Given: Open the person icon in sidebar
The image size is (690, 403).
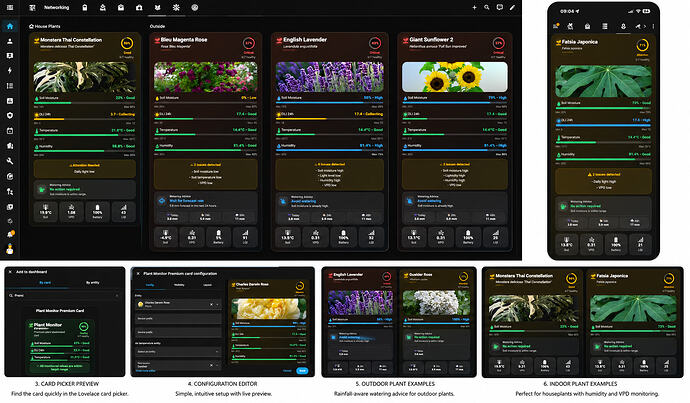Looking at the screenshot, I should click(x=10, y=41).
